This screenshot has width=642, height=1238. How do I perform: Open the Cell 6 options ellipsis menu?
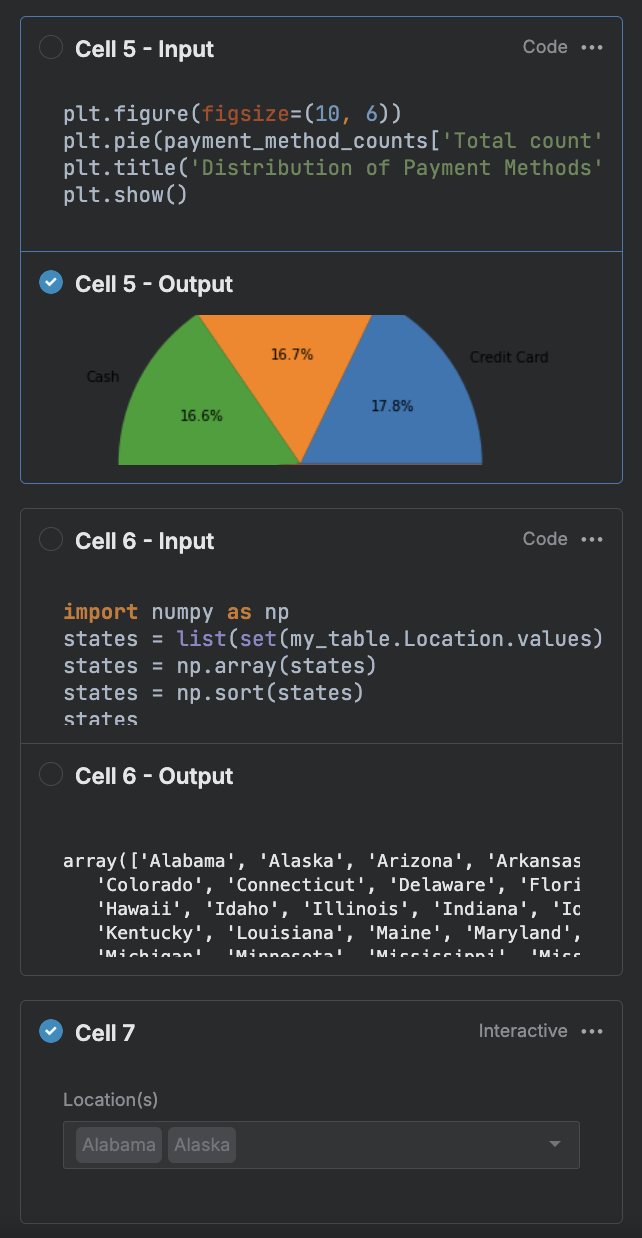click(593, 539)
